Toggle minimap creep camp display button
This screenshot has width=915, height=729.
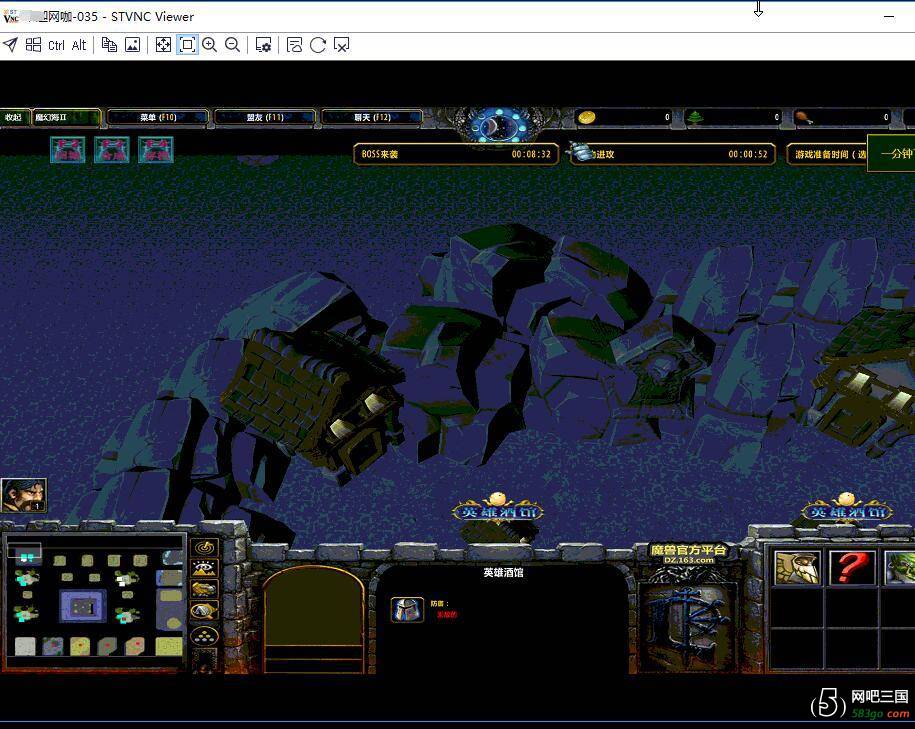pos(204,611)
